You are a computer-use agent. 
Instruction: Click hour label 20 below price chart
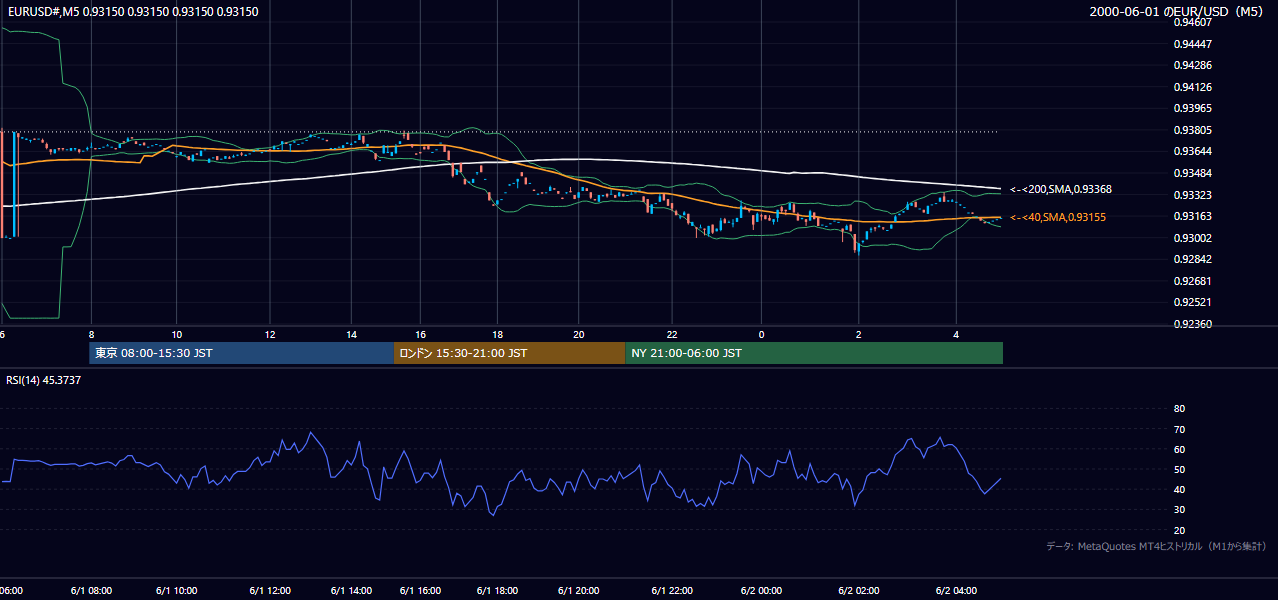pos(579,334)
